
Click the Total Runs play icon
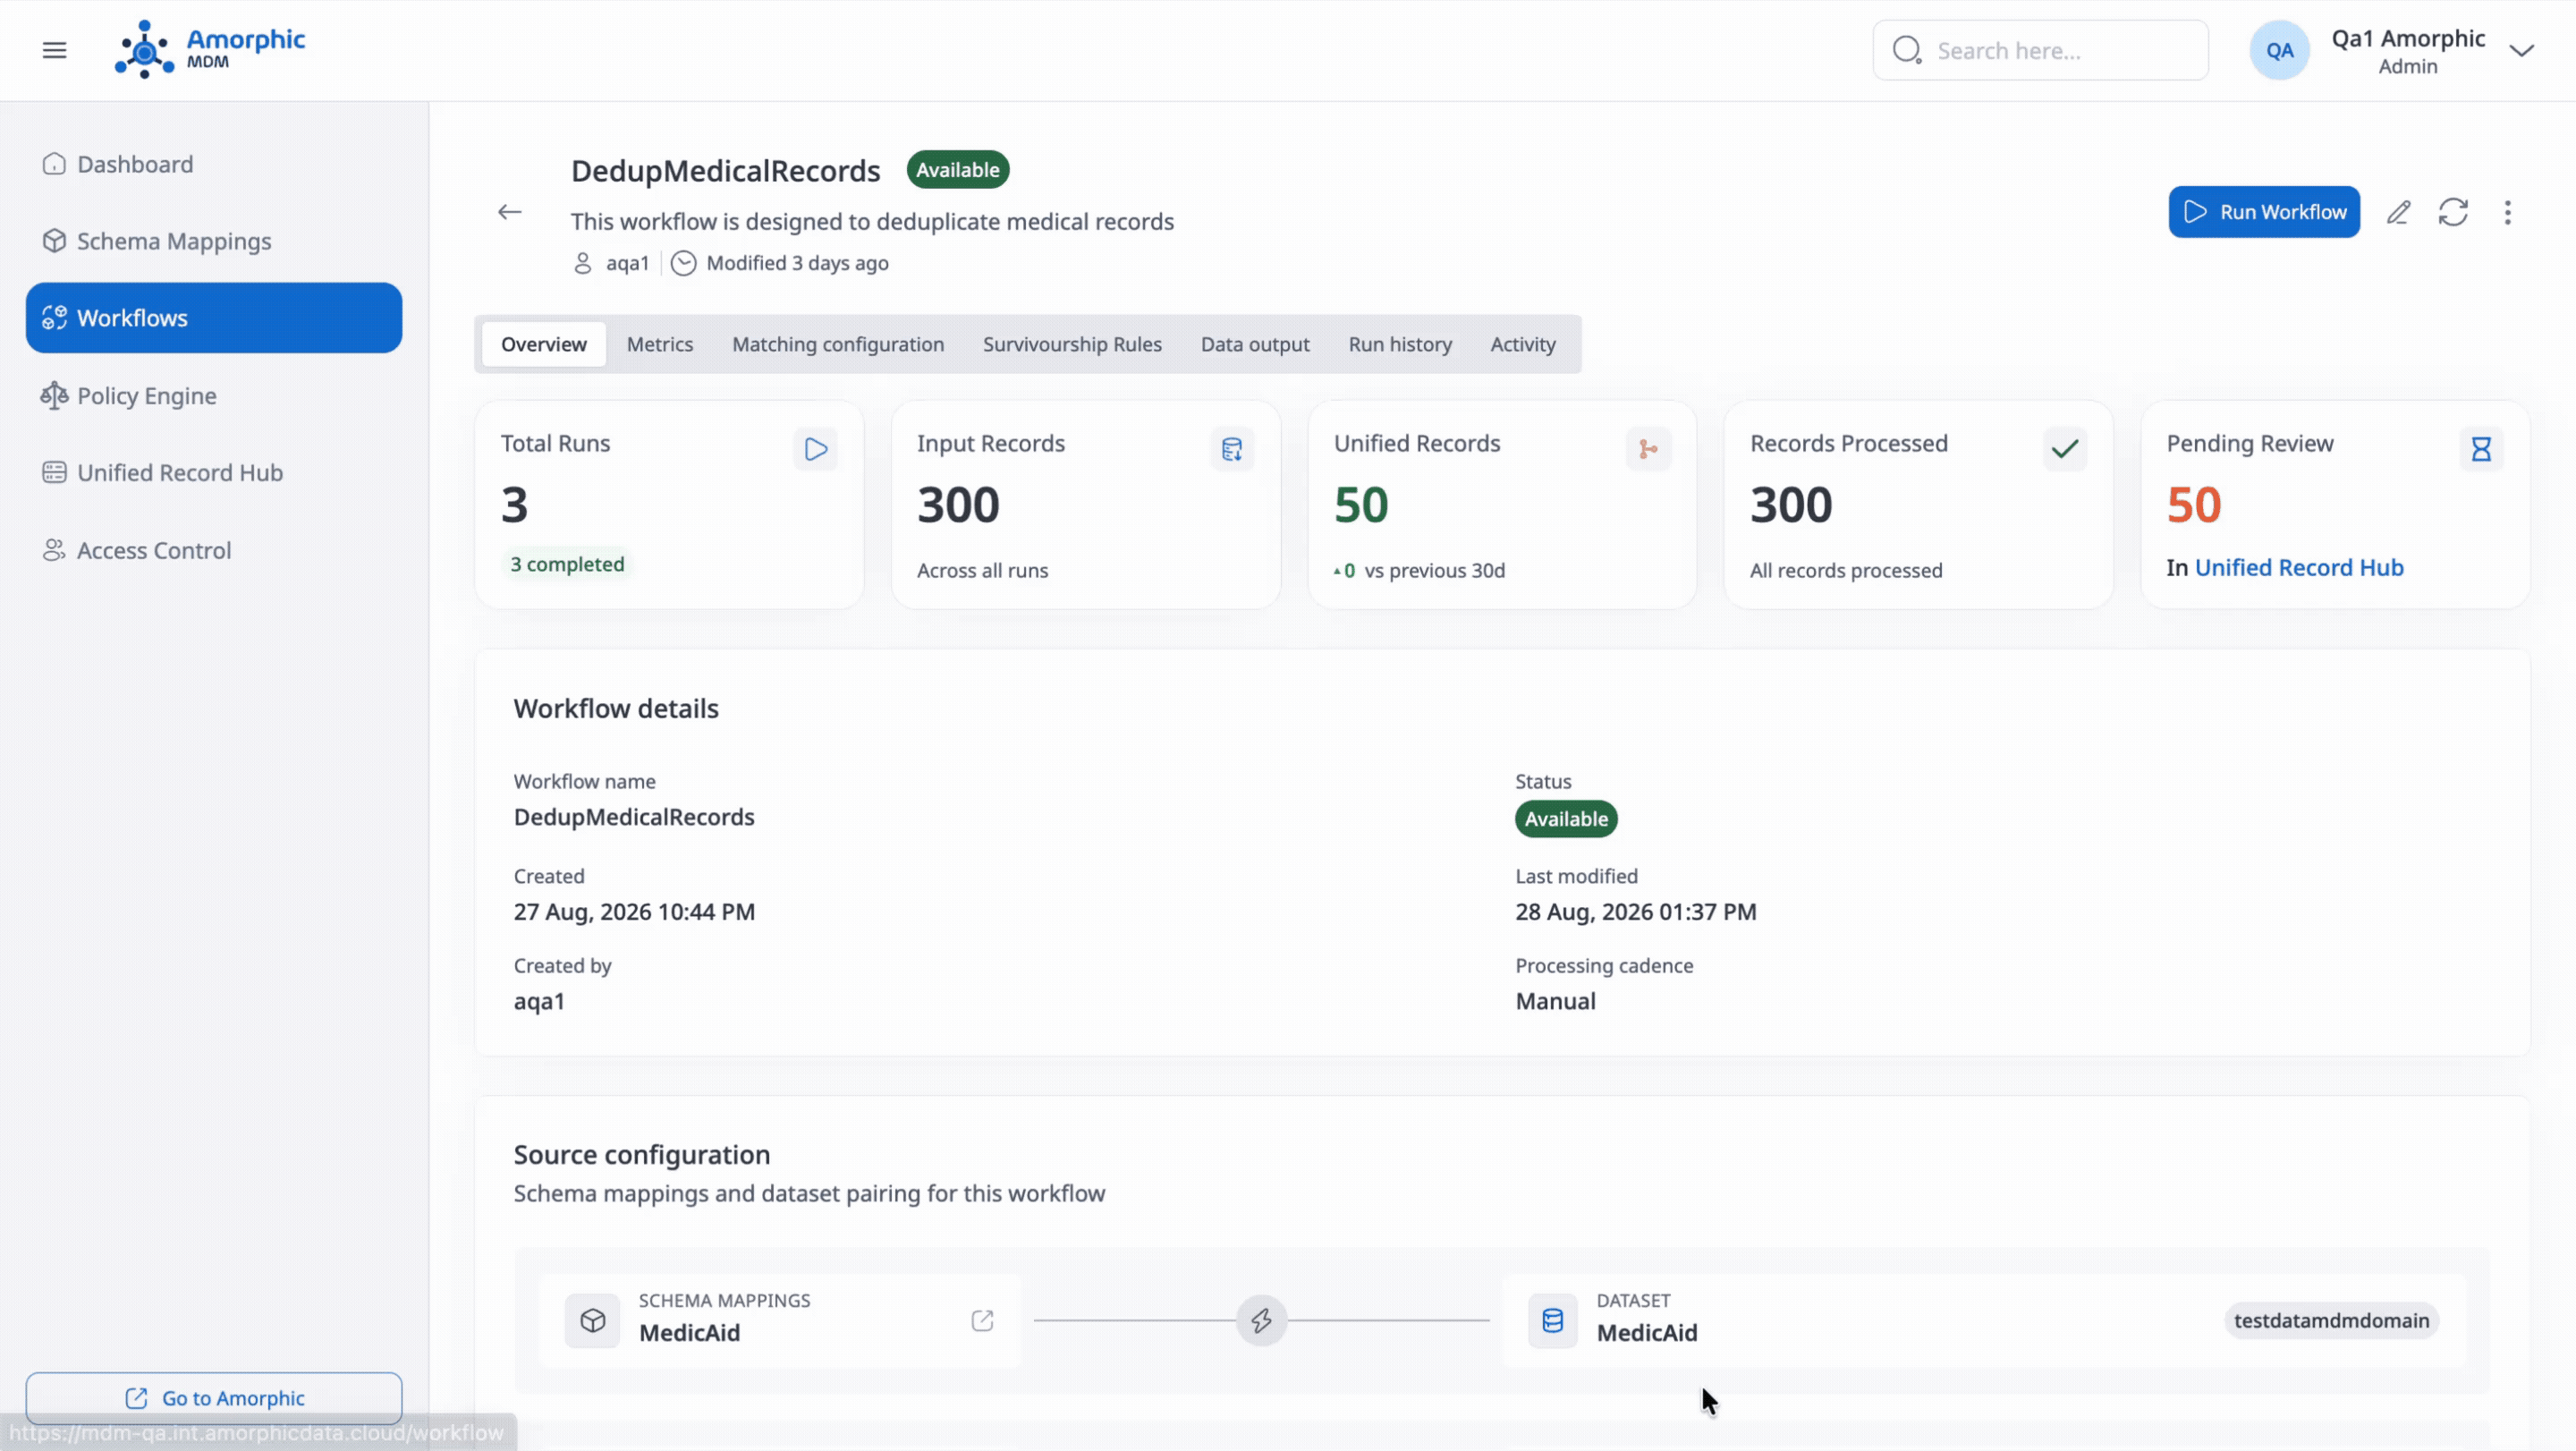coord(815,449)
